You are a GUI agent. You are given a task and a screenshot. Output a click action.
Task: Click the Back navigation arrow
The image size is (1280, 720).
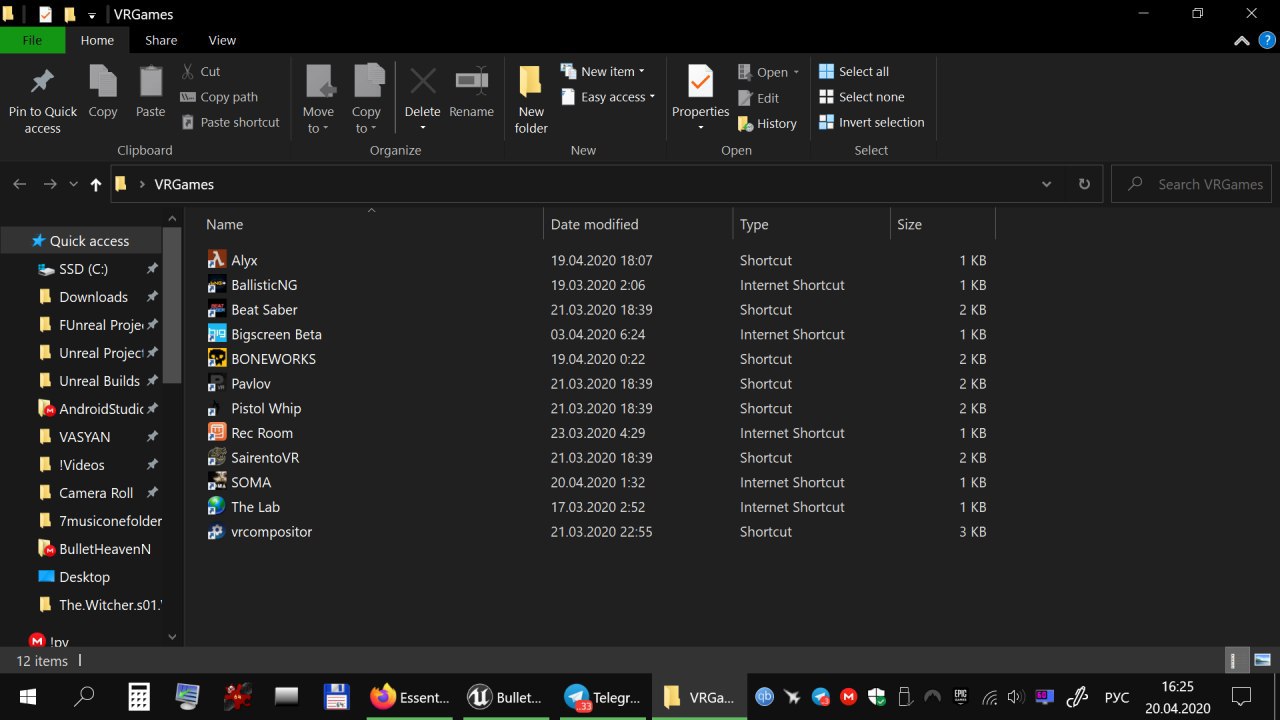tap(19, 184)
